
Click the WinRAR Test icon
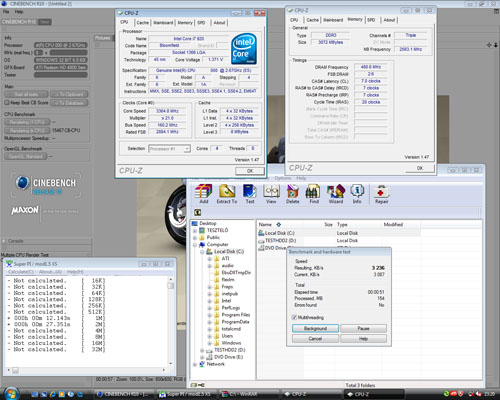[250, 194]
